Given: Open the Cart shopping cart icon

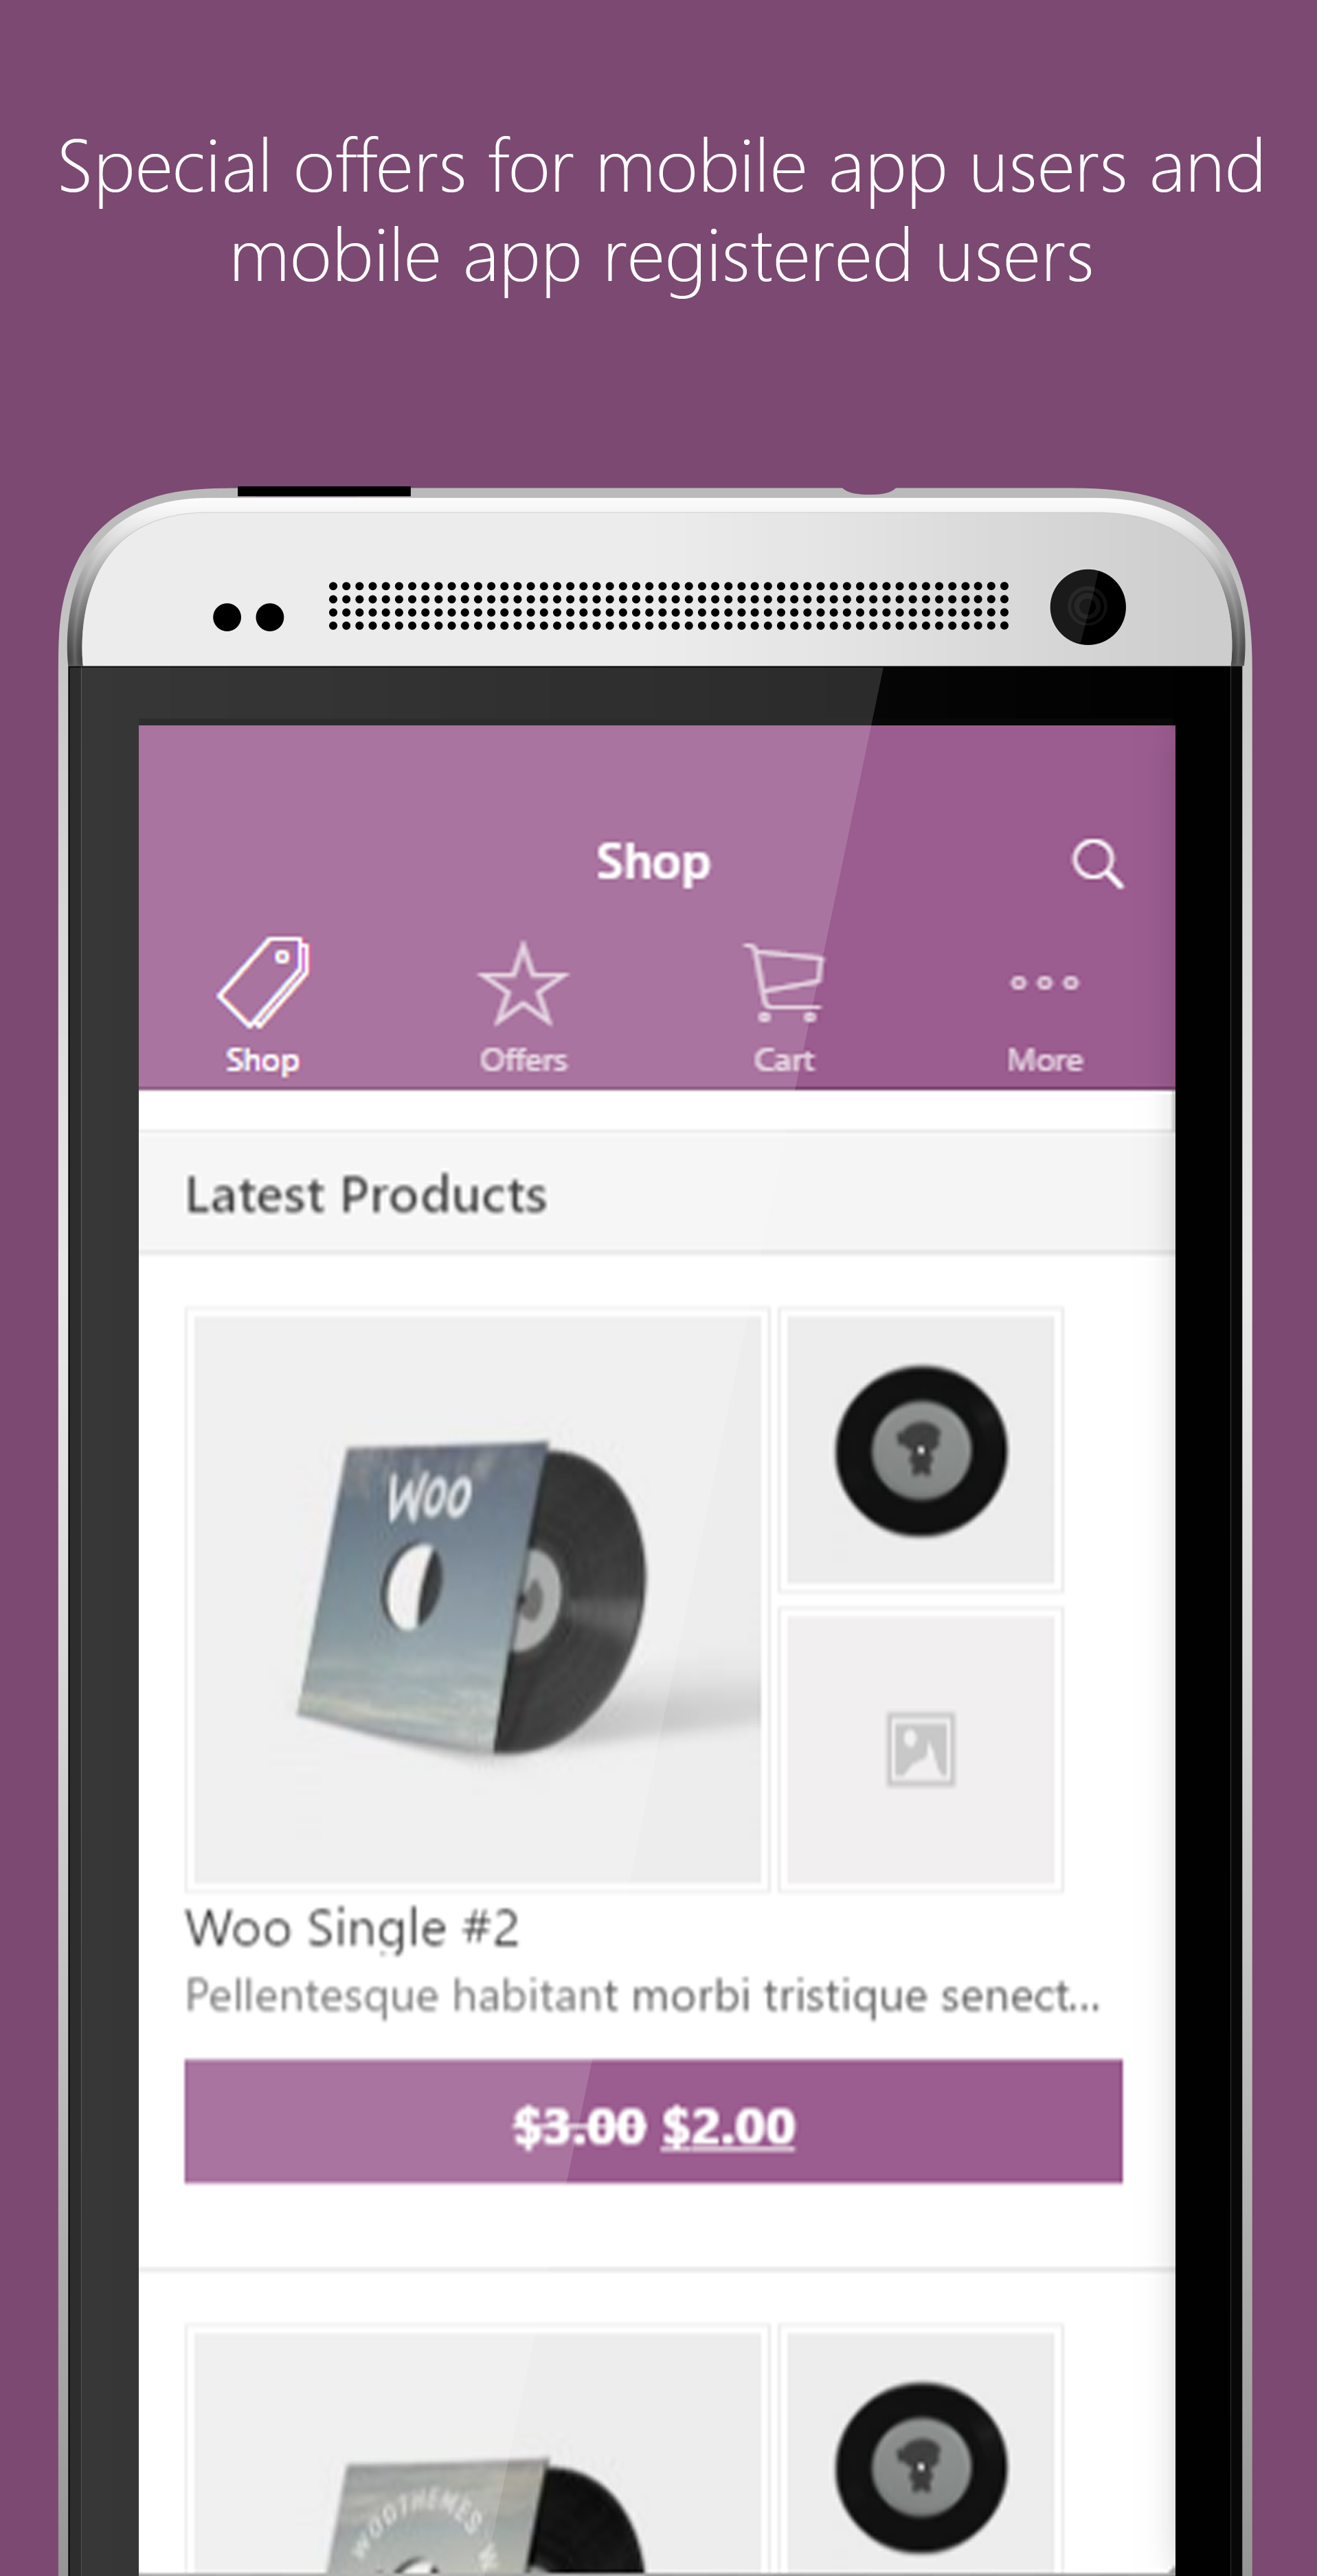Looking at the screenshot, I should click(784, 982).
